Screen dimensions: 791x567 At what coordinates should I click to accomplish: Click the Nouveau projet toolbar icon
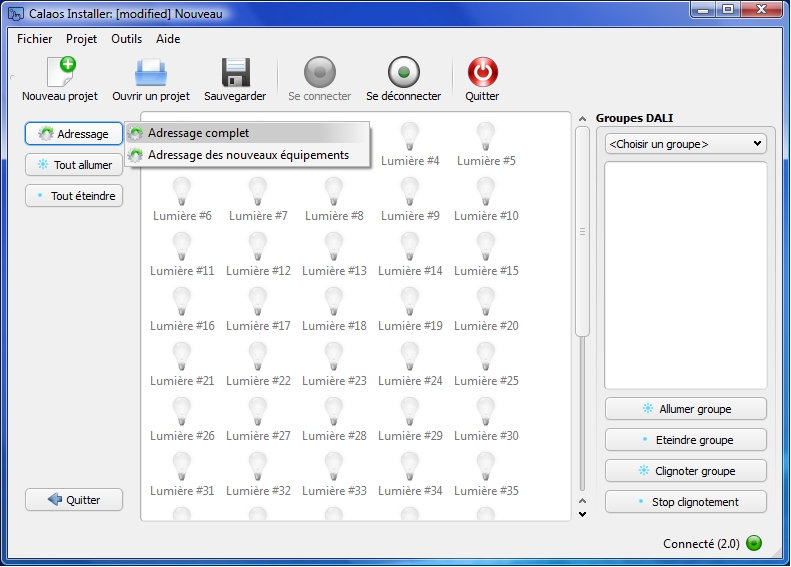(x=61, y=72)
